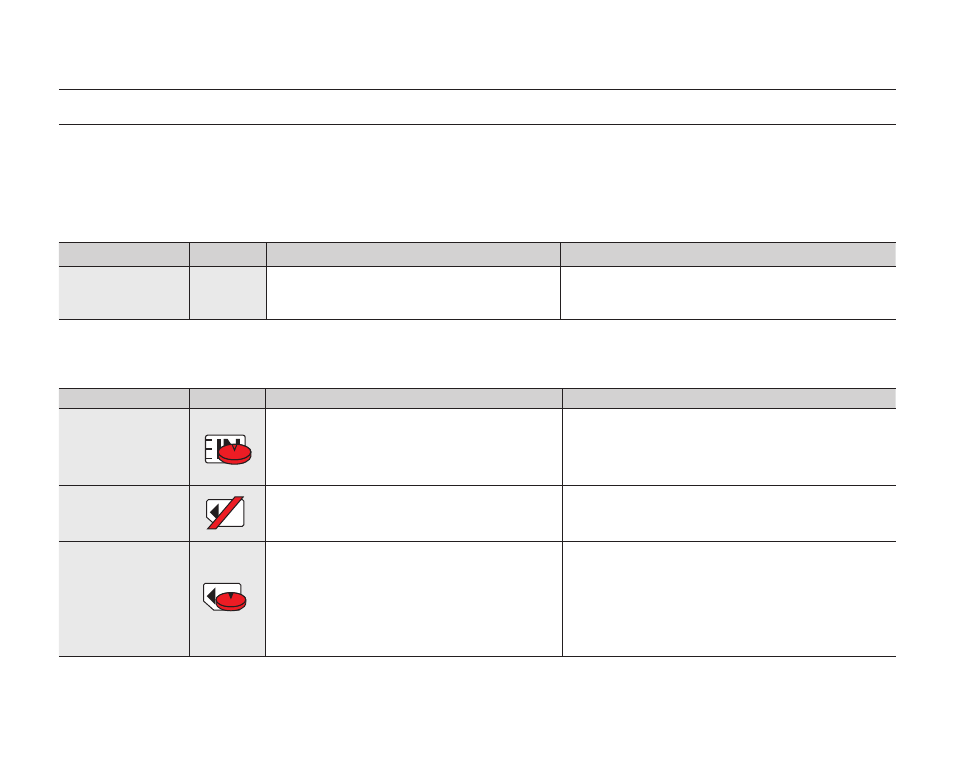The image size is (954, 766).
Task: Select the last header cell of upper table
Action: (x=728, y=254)
